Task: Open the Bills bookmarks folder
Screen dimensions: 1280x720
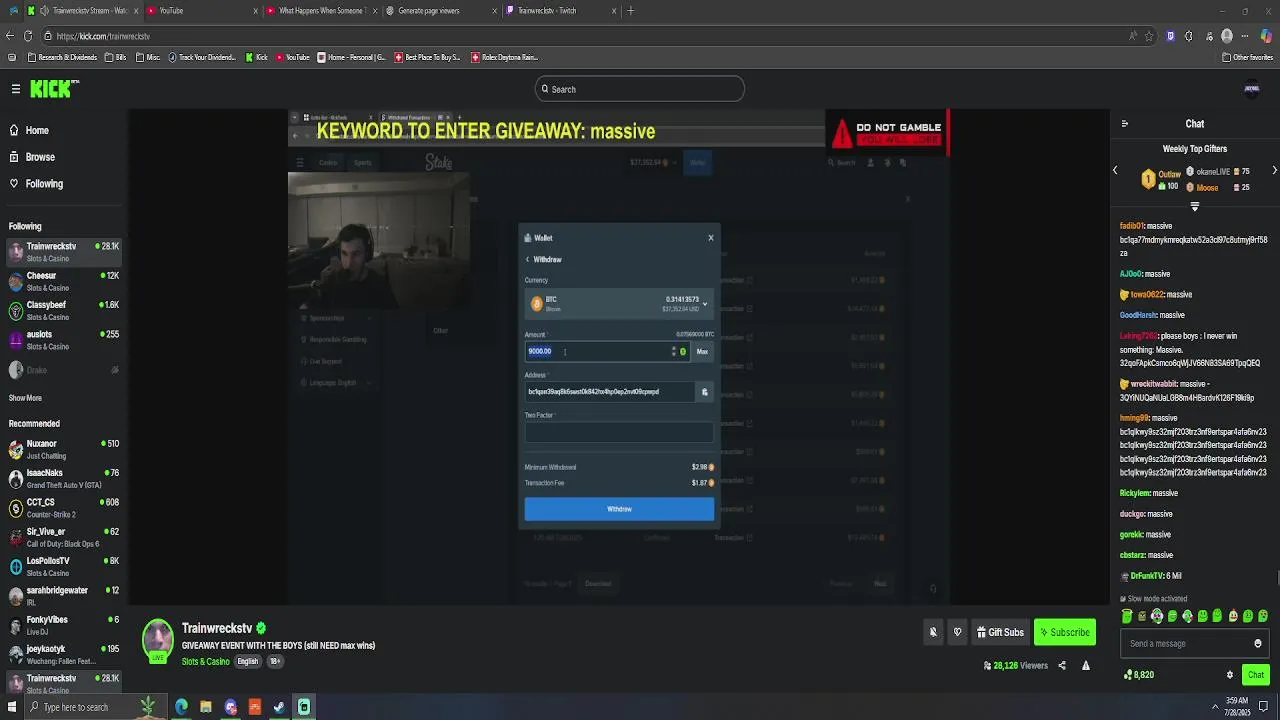Action: click(116, 58)
